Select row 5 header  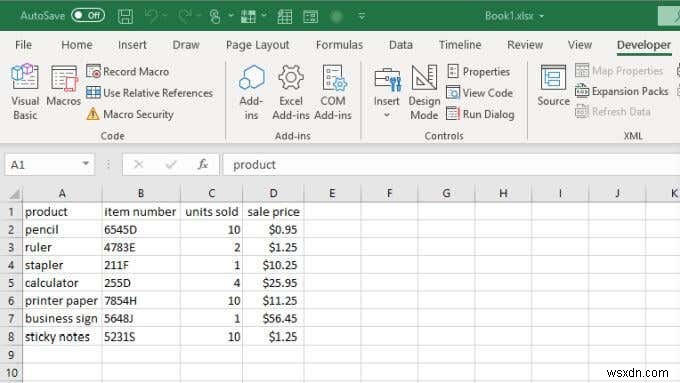coord(11,283)
